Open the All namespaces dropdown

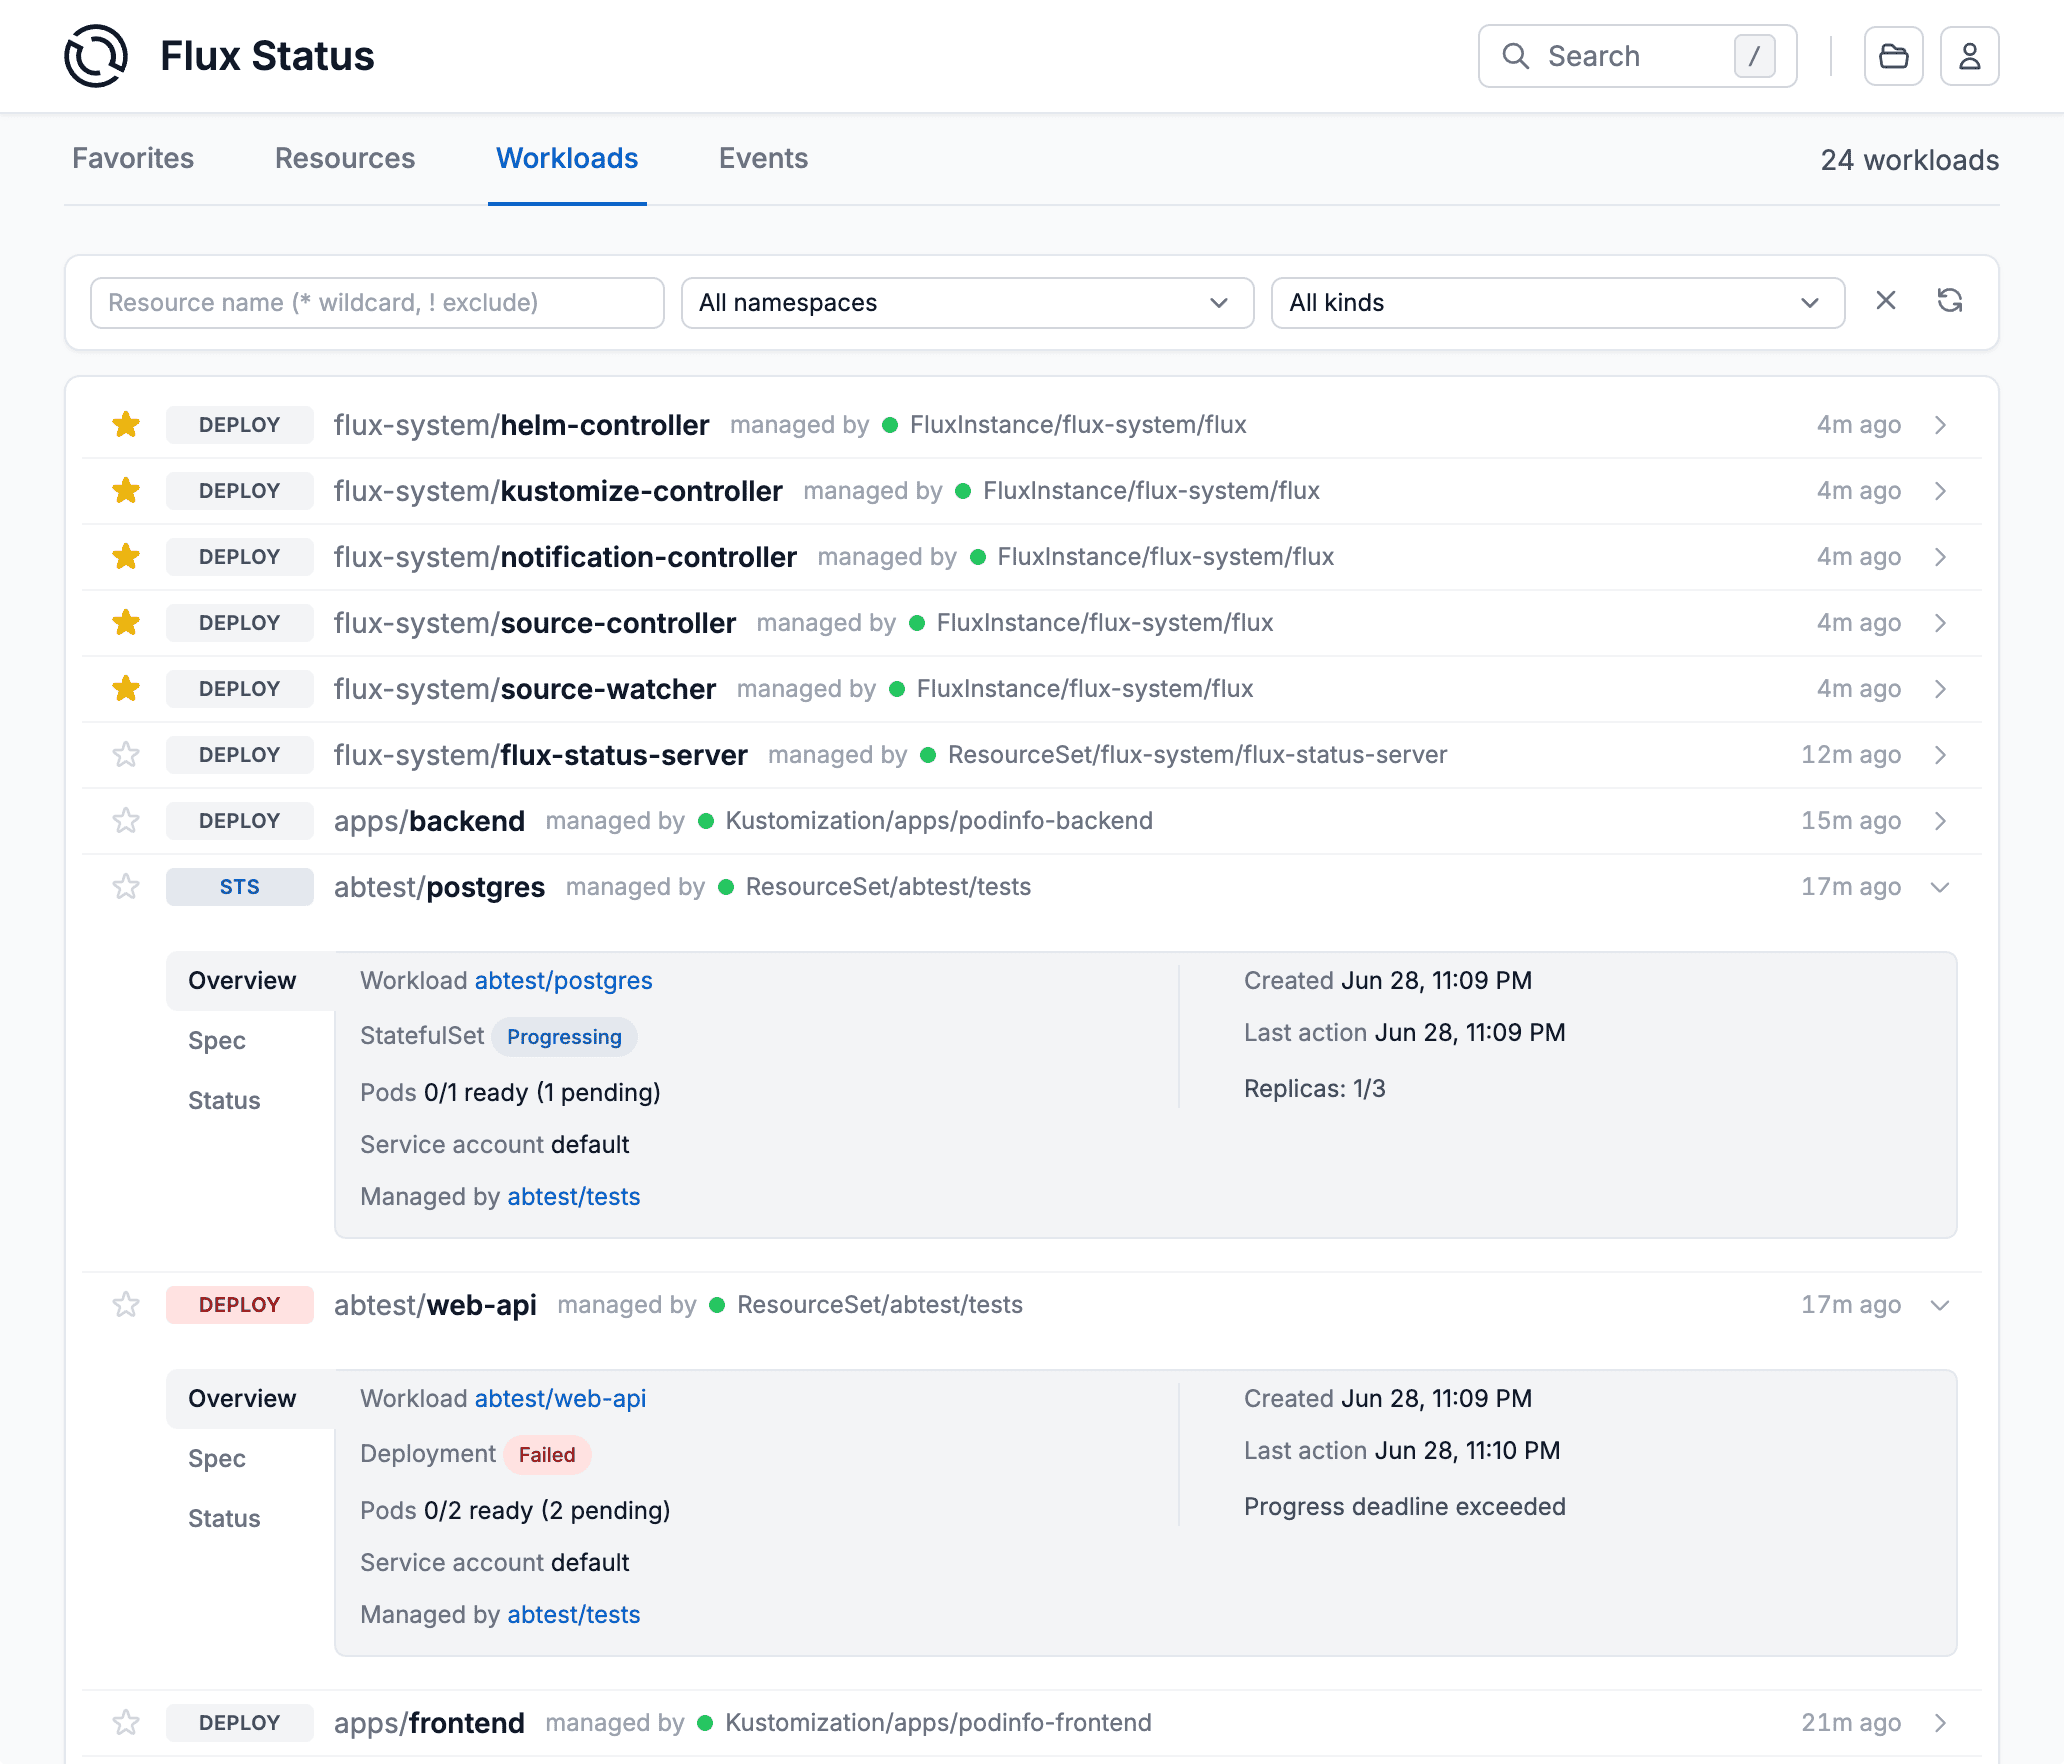point(967,303)
